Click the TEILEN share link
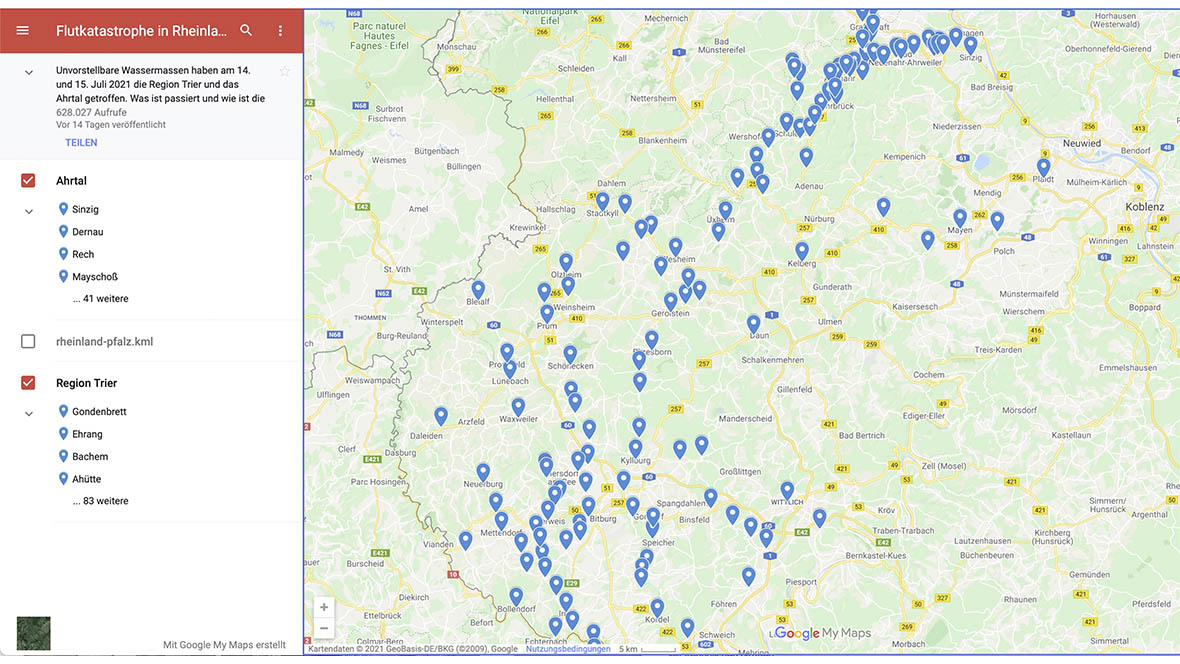The height and width of the screenshot is (664, 1180). click(81, 142)
